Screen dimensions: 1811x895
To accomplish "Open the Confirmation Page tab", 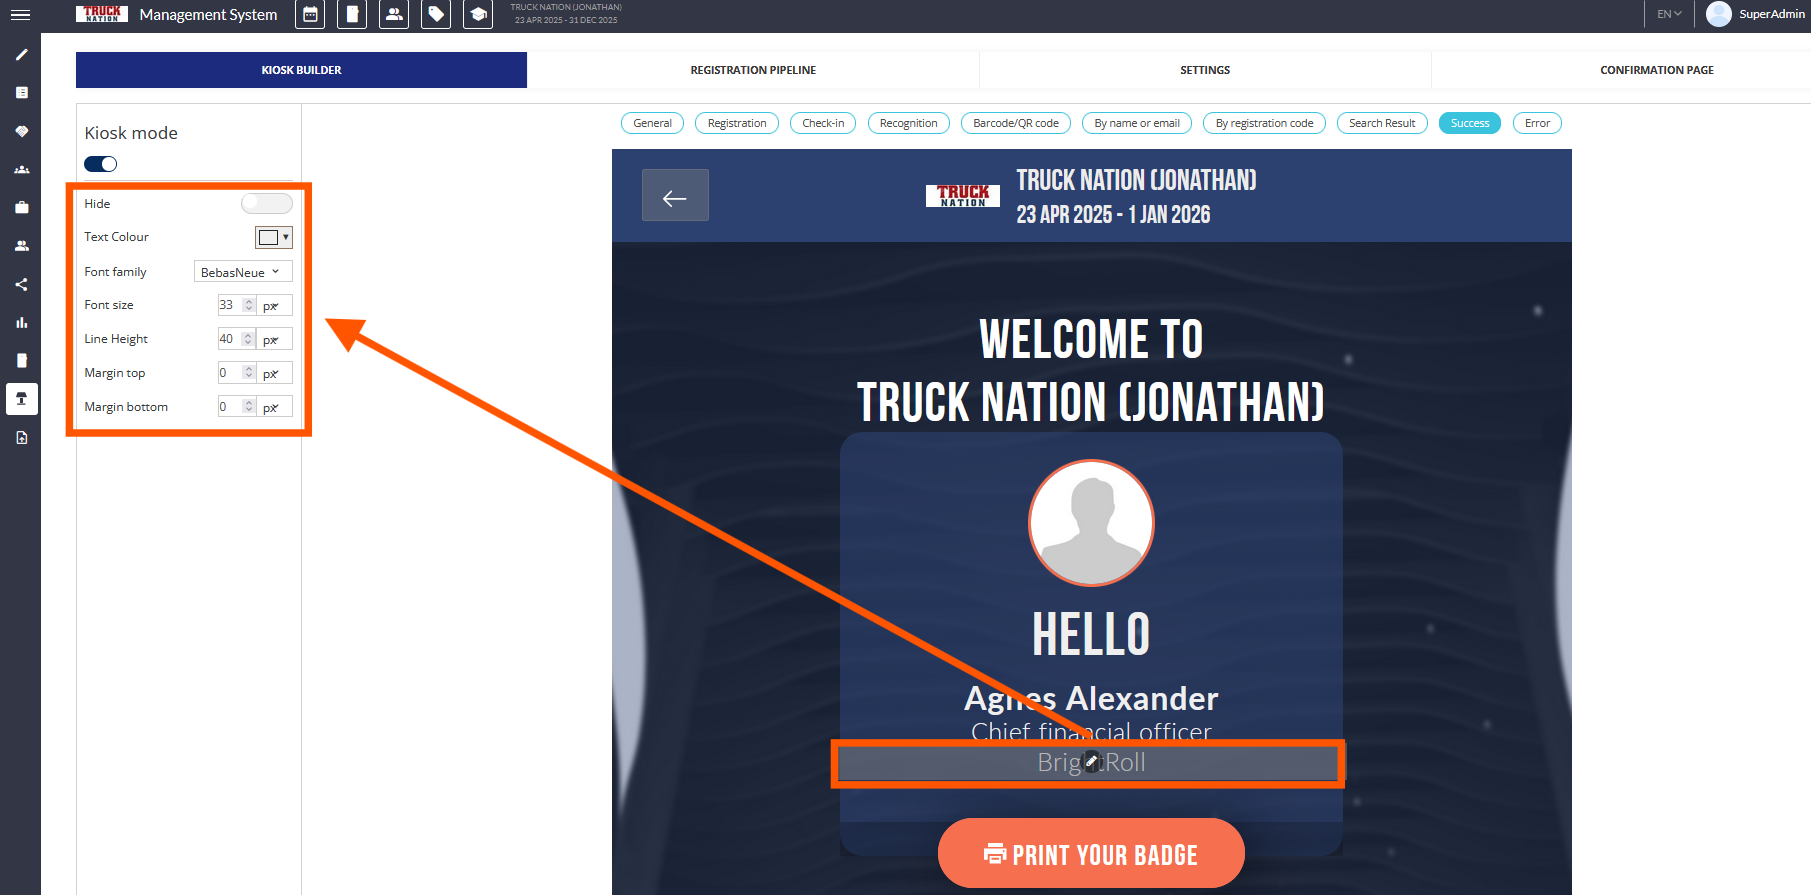I will coord(1656,70).
